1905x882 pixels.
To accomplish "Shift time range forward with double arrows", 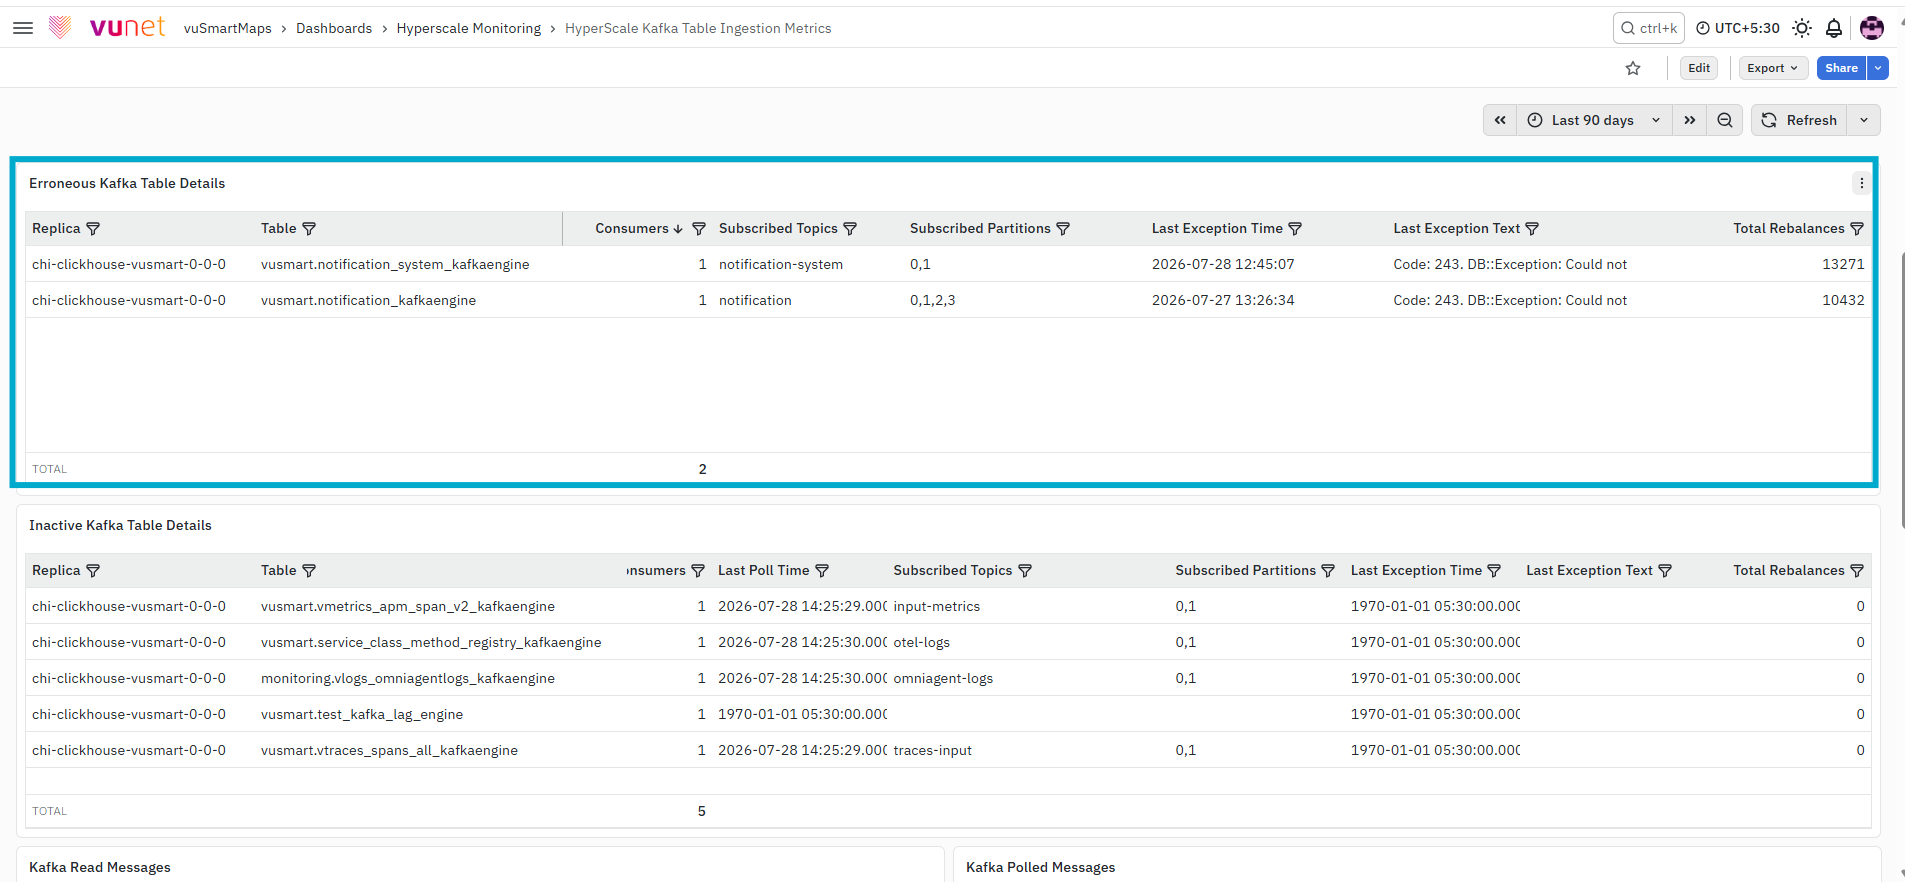I will pyautogui.click(x=1690, y=120).
